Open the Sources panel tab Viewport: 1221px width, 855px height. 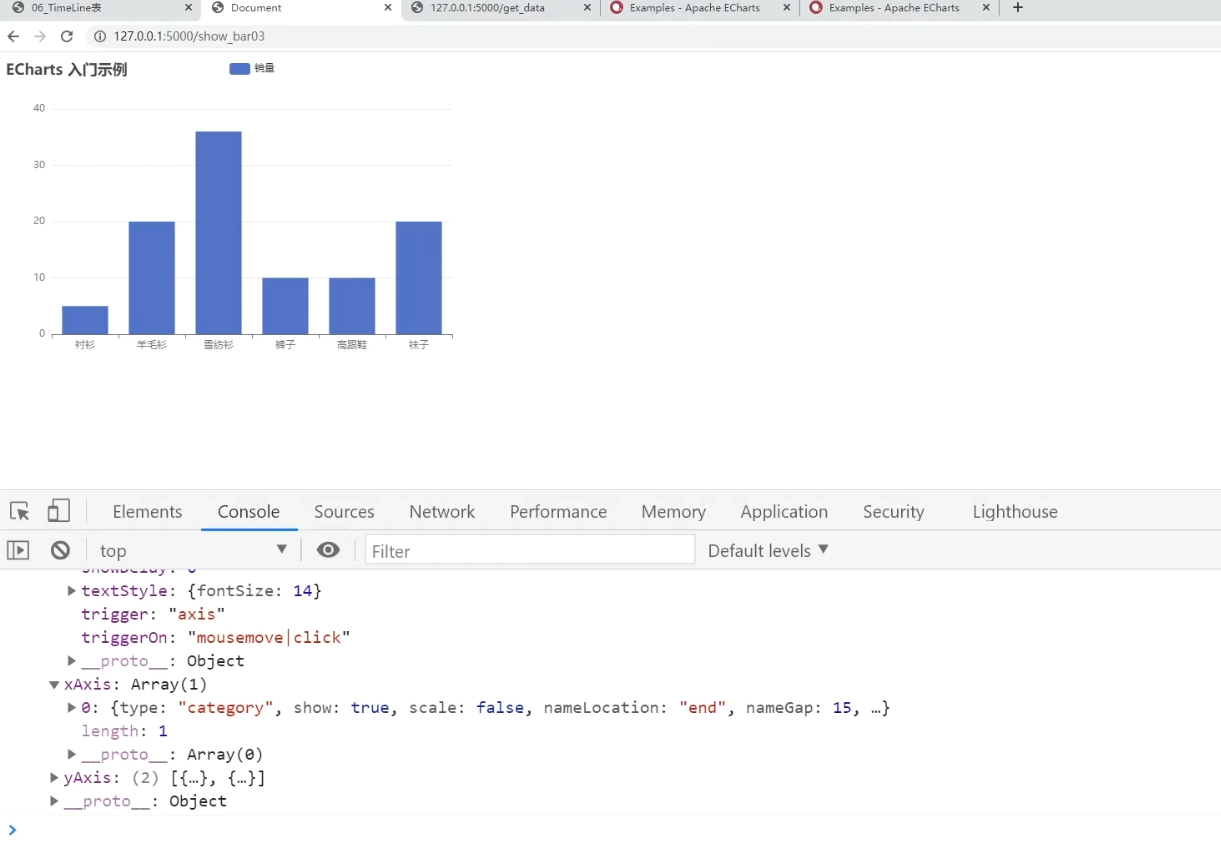point(344,511)
